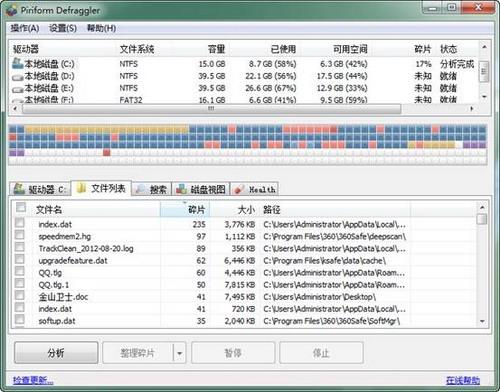This screenshot has height=392, width=500.
Task: Click the 分析 button
Action: pyautogui.click(x=56, y=353)
